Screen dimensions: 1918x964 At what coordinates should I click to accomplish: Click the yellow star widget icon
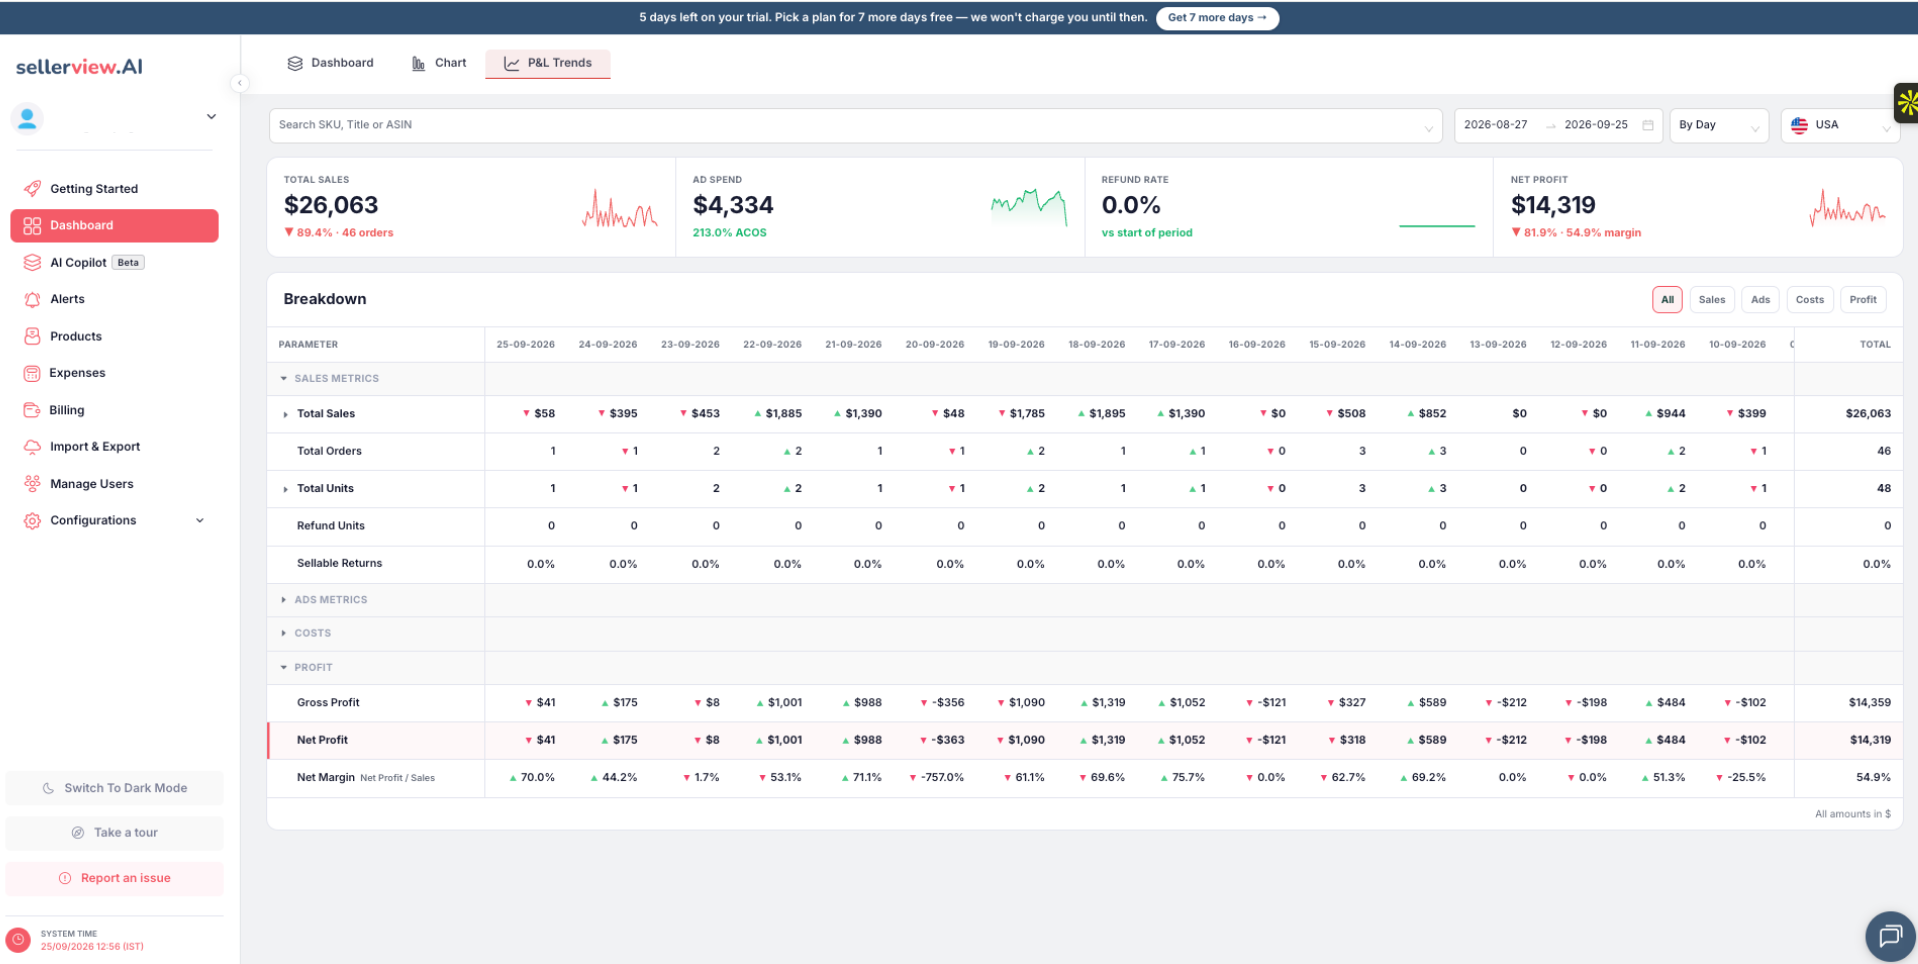pos(1906,102)
